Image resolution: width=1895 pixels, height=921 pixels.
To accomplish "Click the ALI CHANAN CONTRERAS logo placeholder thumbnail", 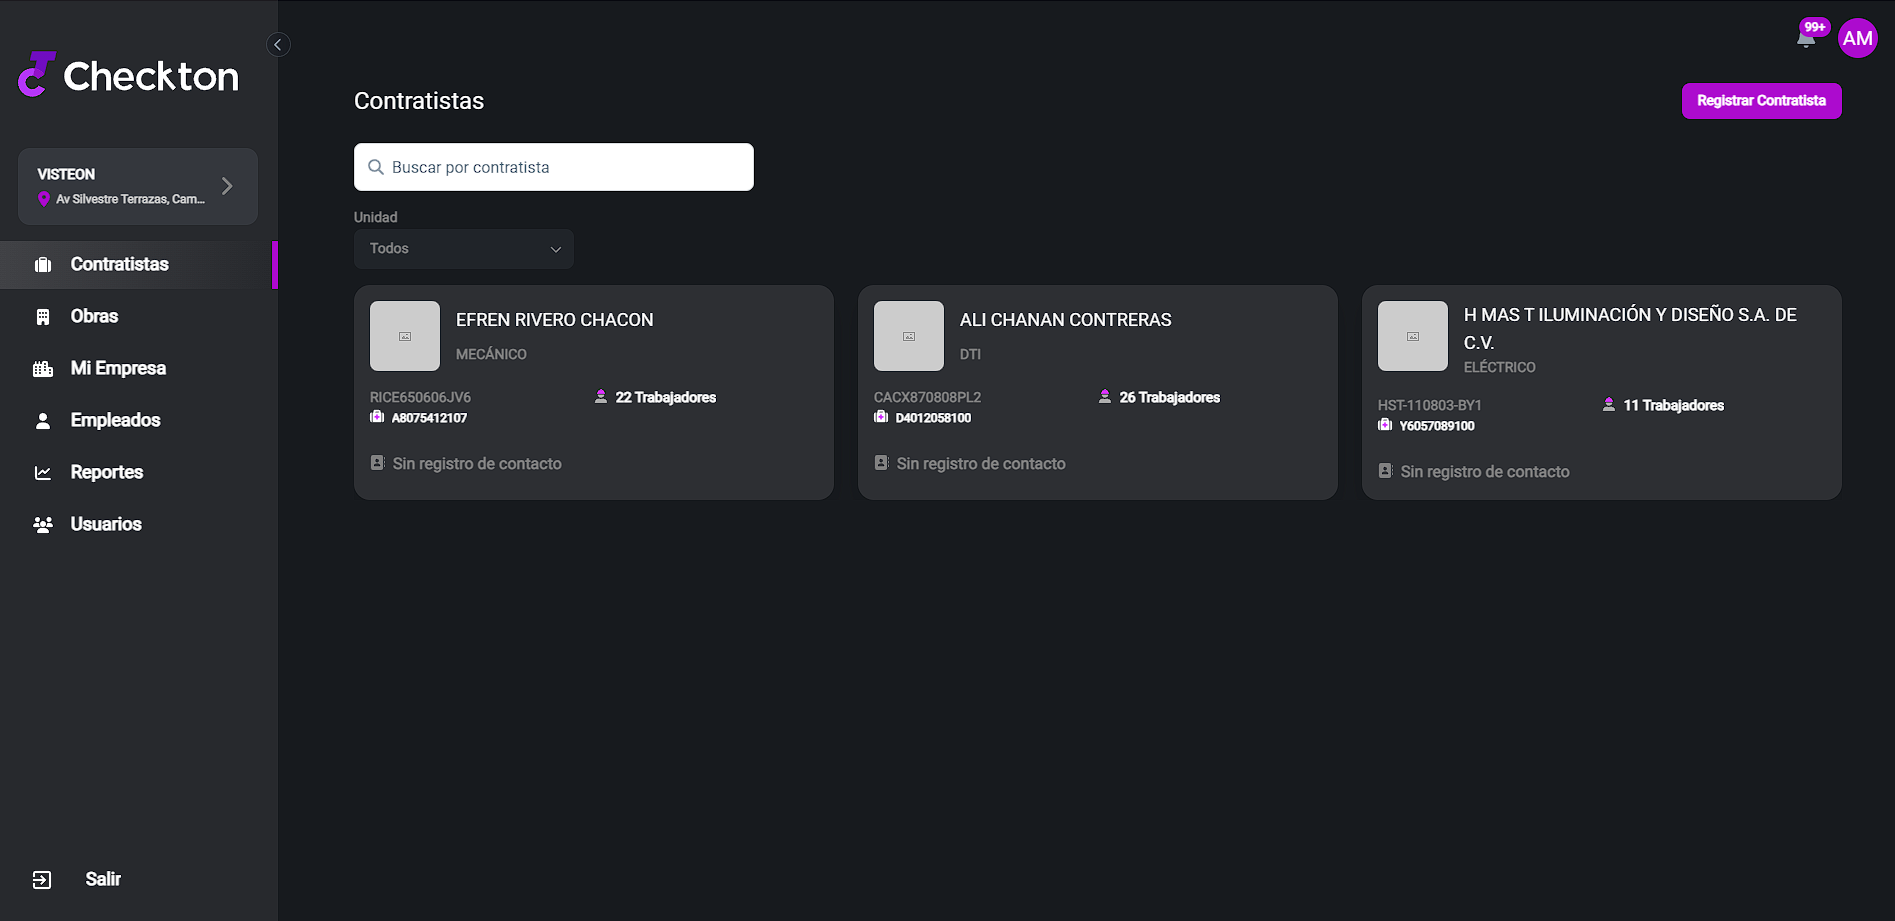I will coord(909,336).
